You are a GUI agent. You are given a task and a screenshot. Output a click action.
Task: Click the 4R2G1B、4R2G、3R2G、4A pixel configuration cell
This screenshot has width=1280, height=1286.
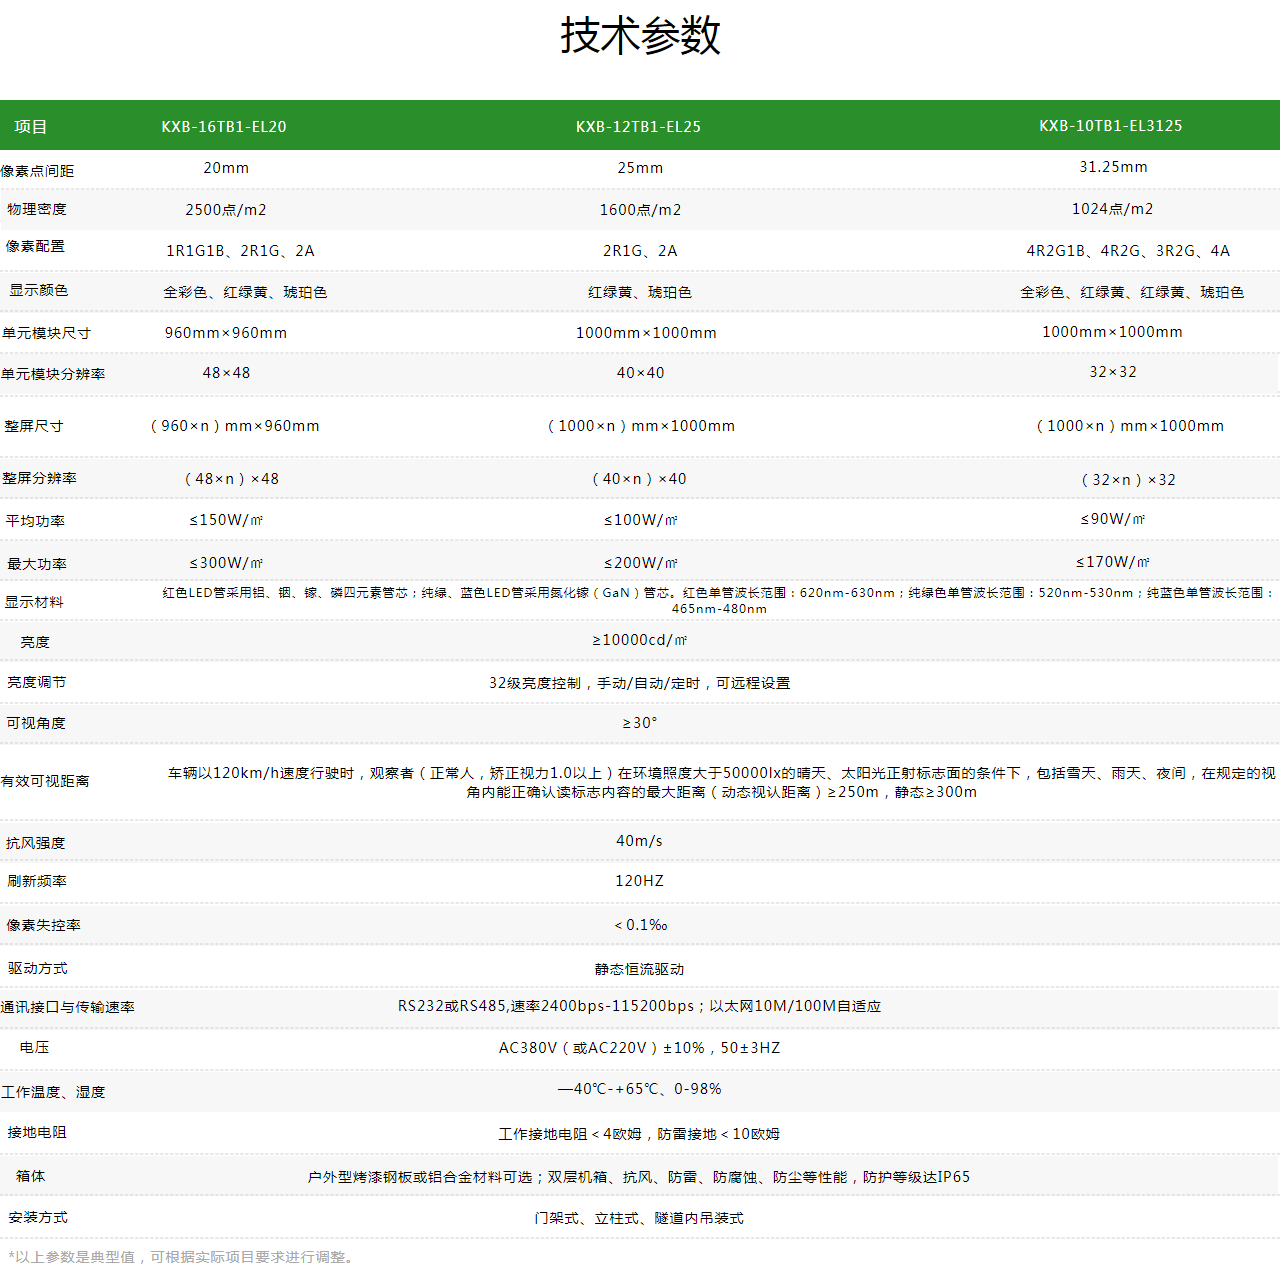click(1128, 251)
